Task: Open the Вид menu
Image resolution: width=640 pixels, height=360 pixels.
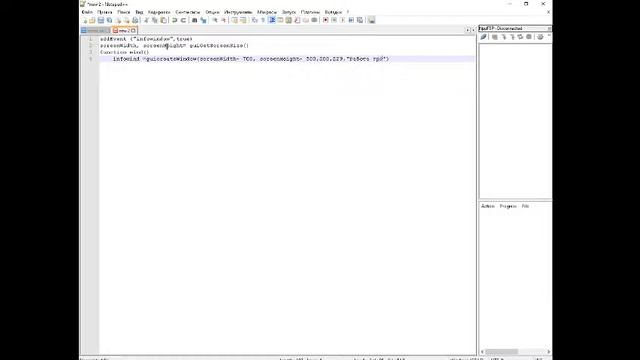Action: click(139, 12)
